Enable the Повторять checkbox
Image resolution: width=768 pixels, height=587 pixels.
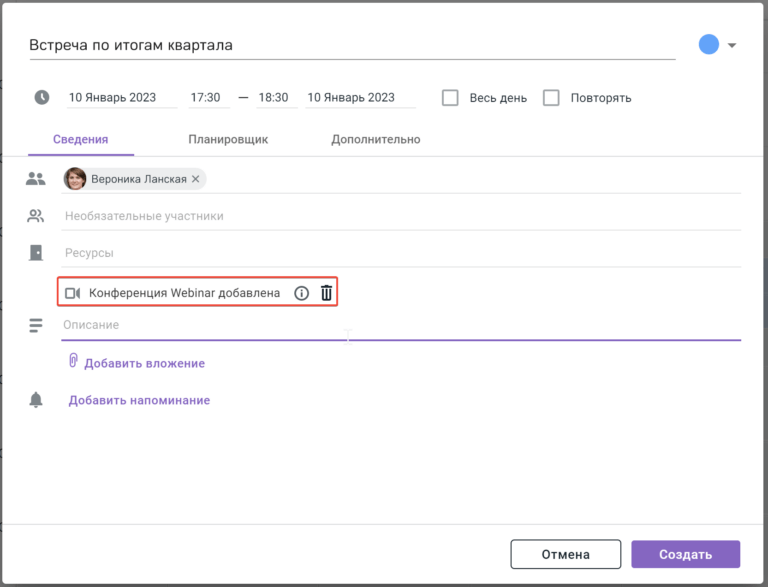[x=551, y=98]
